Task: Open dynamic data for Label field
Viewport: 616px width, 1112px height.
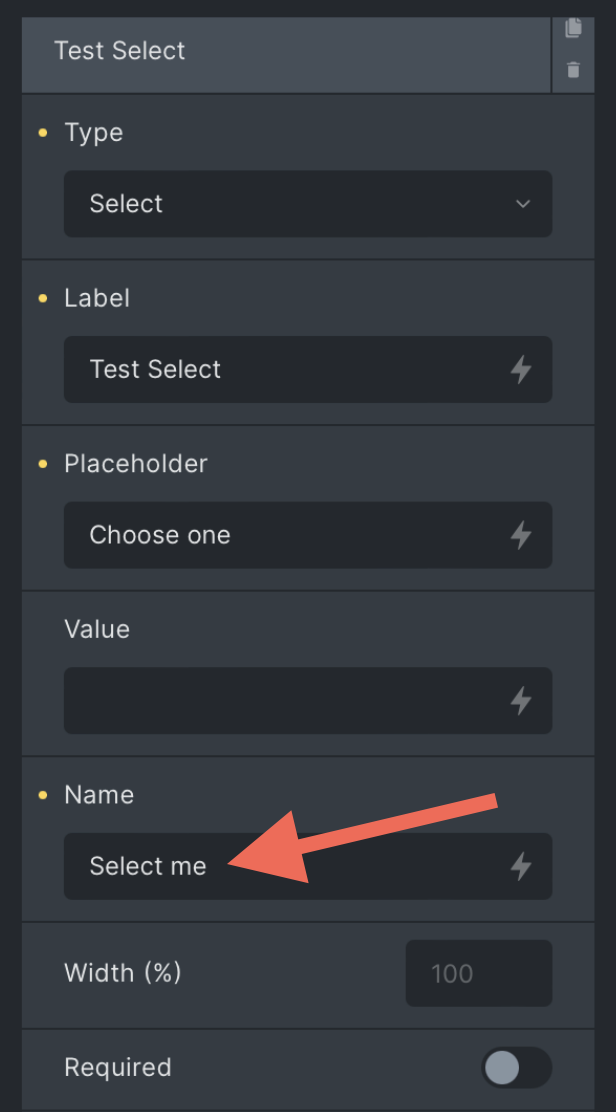Action: pos(521,369)
